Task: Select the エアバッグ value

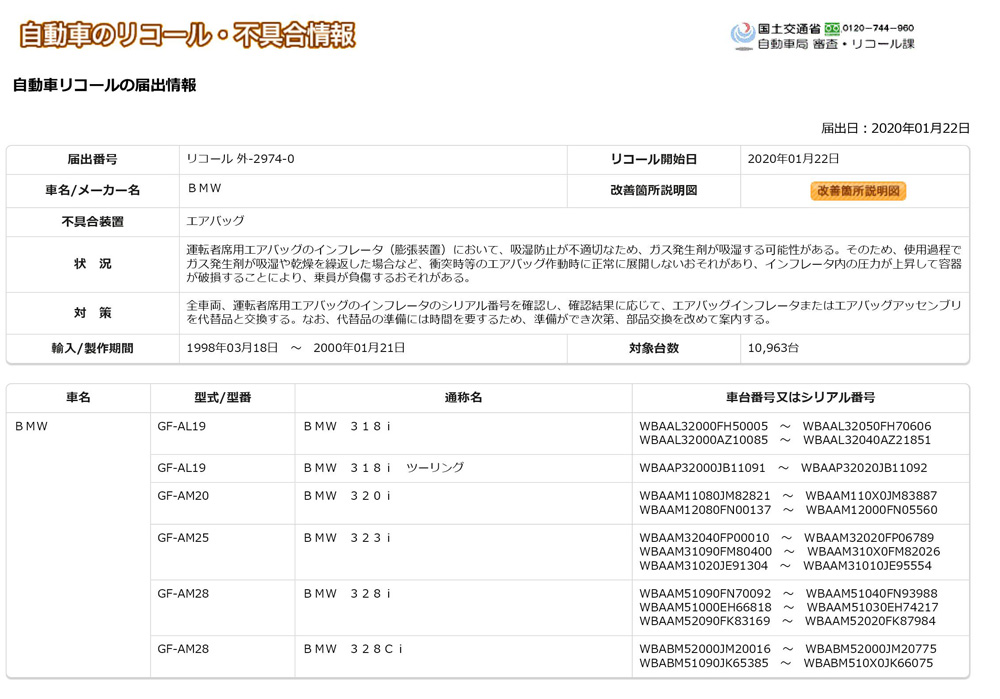Action: click(x=216, y=221)
